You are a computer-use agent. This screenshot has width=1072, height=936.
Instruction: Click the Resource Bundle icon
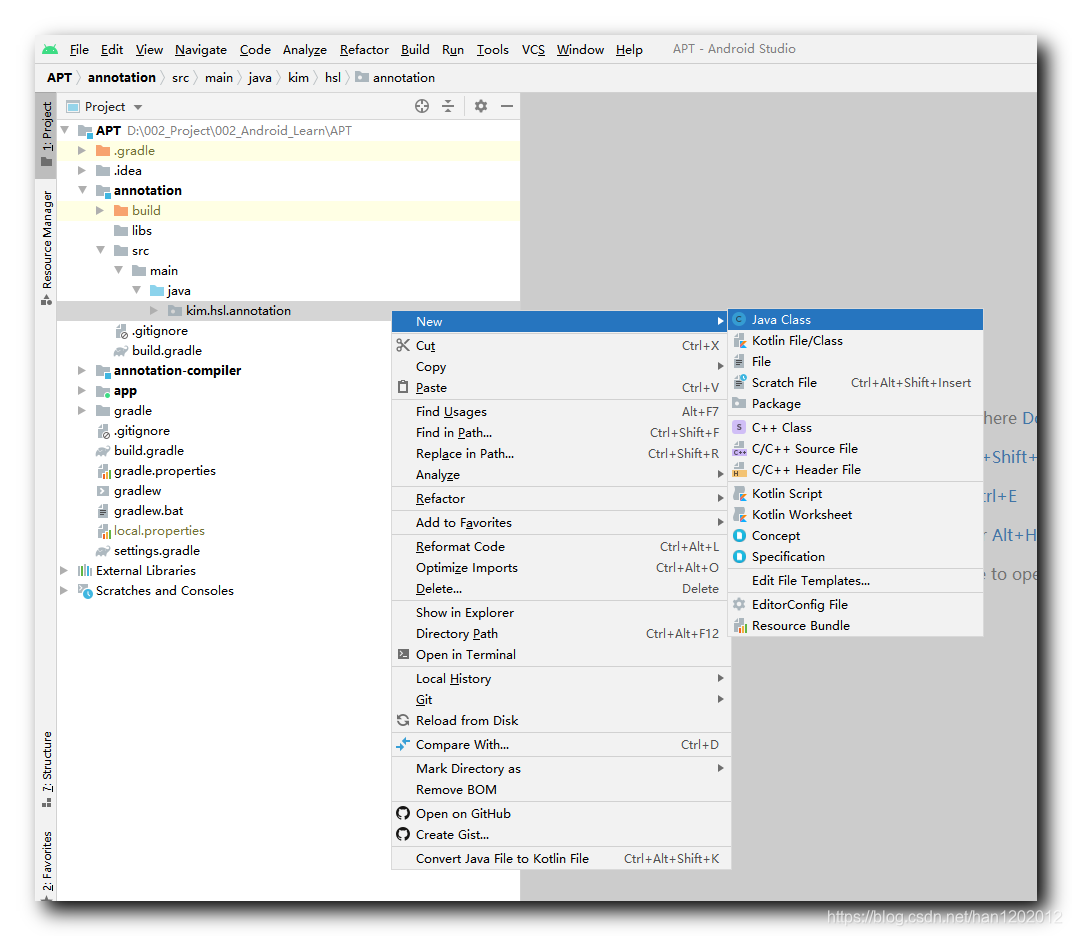(739, 626)
